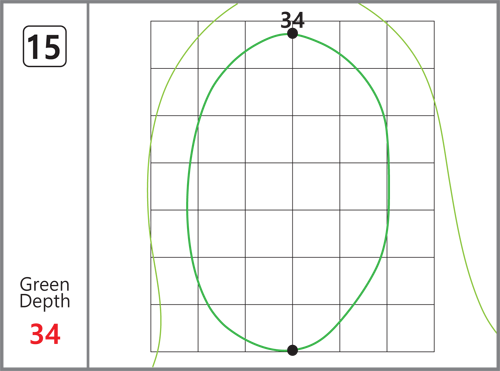The image size is (500, 371).
Task: Click the green's left edge outline
Action: click(188, 200)
